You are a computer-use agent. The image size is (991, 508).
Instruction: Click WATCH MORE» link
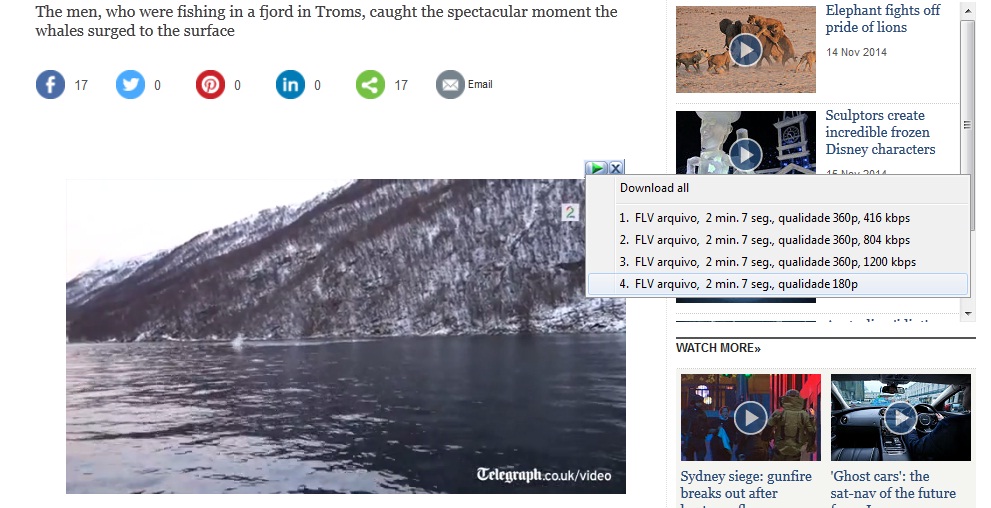(718, 348)
